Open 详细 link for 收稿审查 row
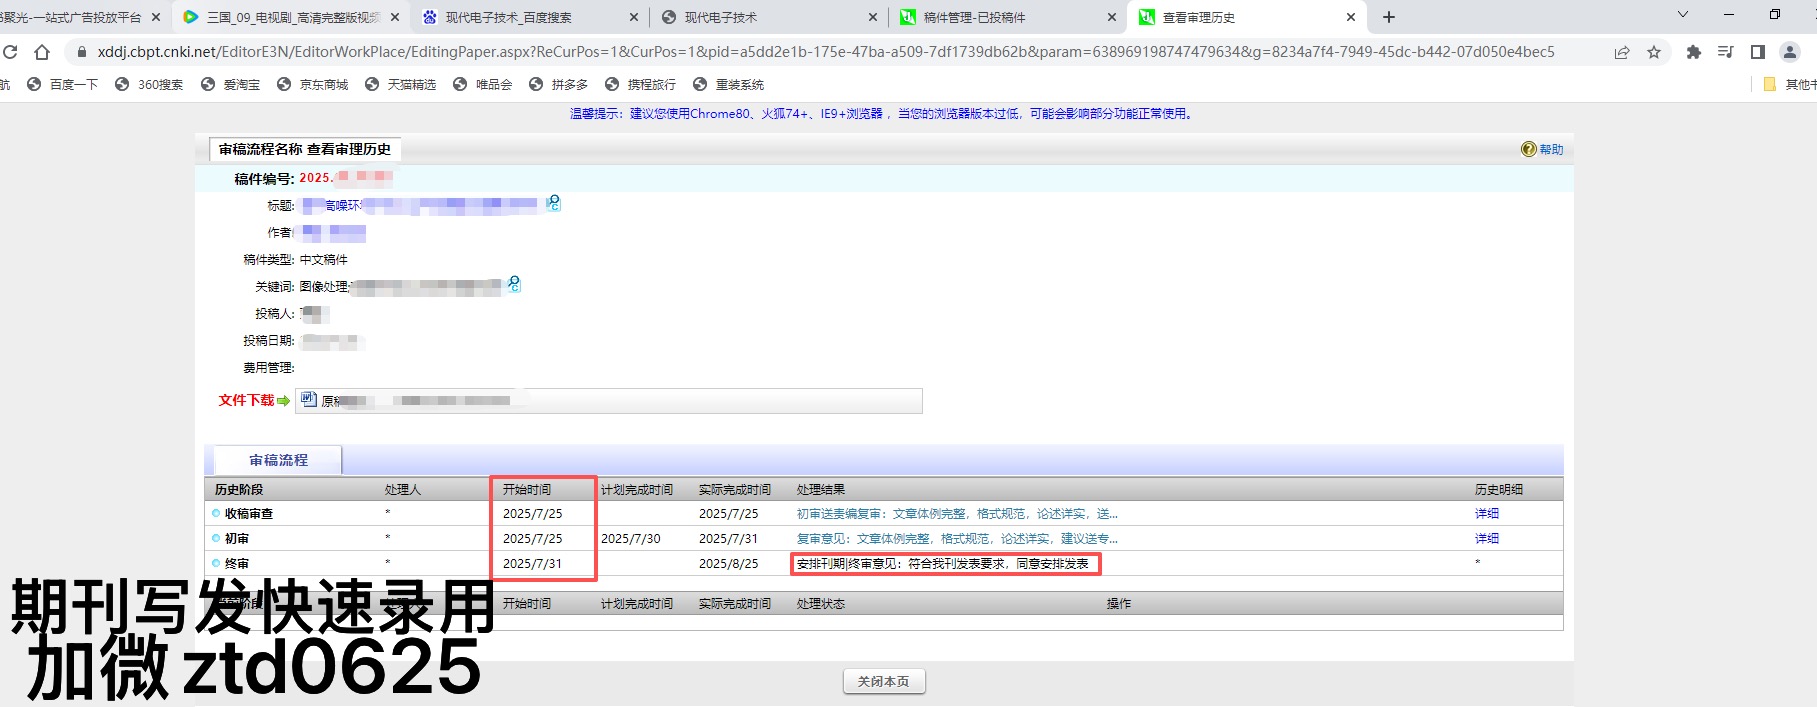 coord(1486,513)
